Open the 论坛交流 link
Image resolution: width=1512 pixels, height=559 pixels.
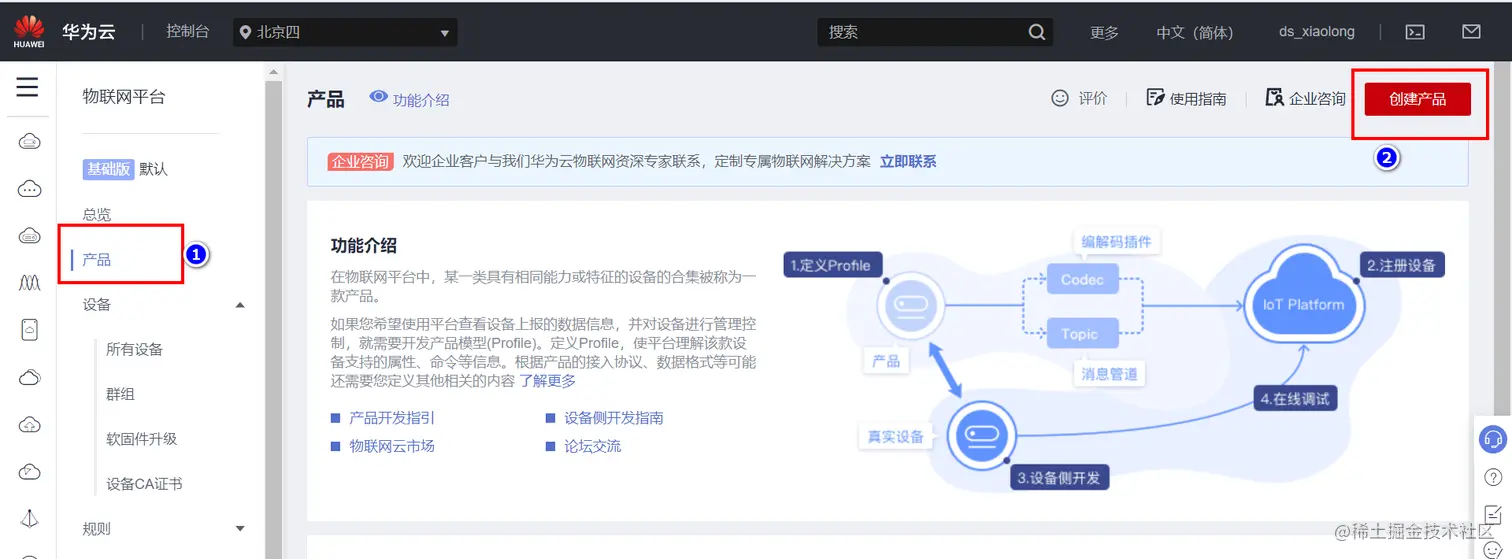coord(592,446)
